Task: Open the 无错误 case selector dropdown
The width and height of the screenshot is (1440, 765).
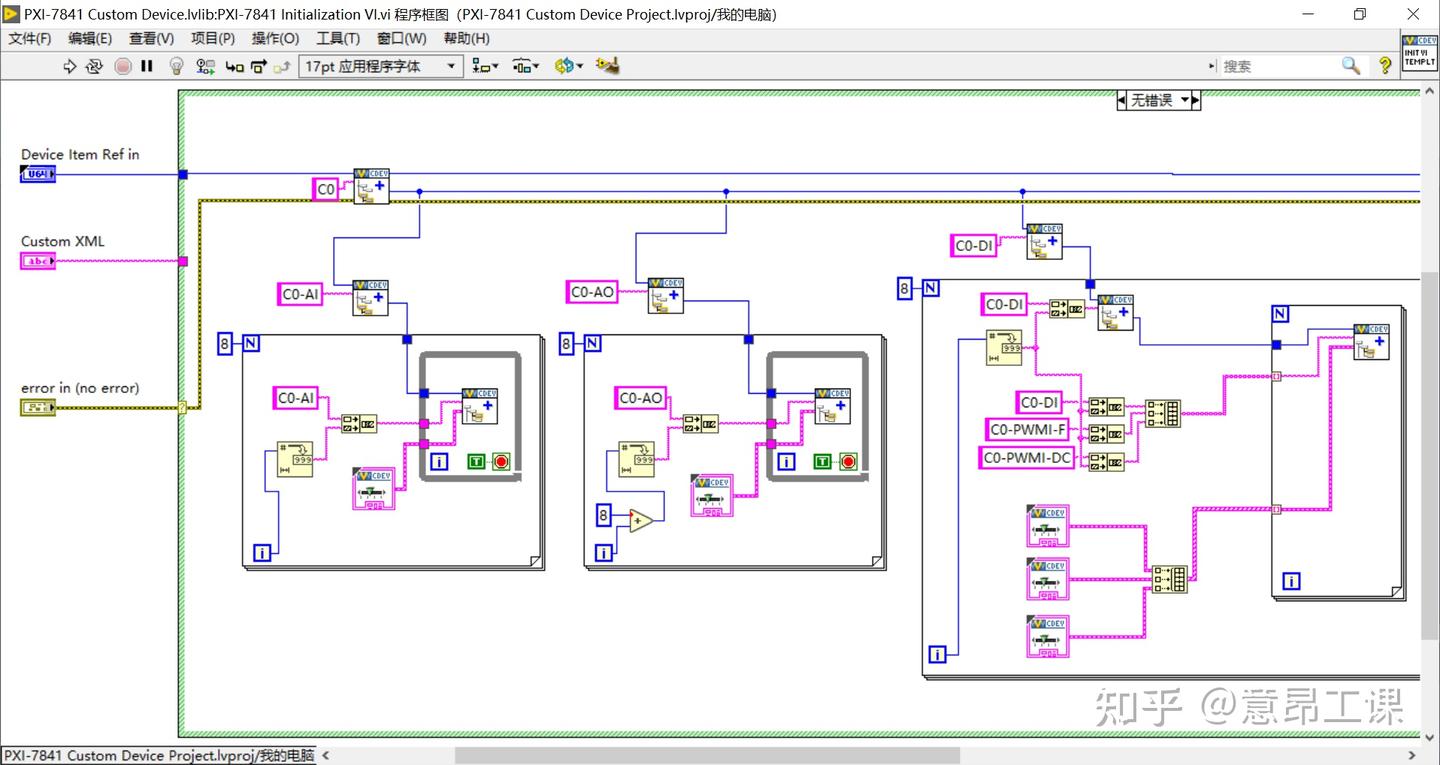Action: [1159, 100]
